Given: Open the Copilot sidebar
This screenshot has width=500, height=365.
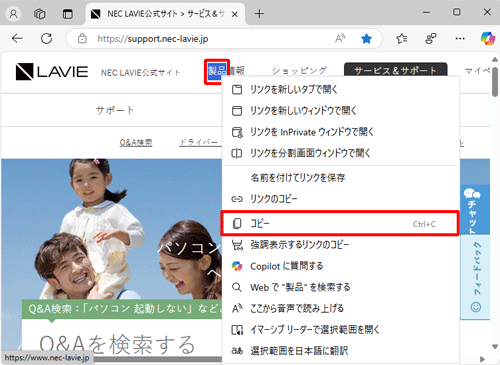Looking at the screenshot, I should pos(488,39).
